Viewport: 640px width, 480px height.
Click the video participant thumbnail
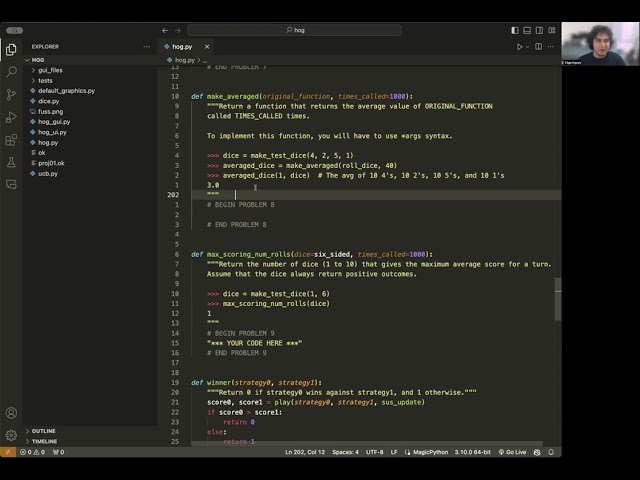pyautogui.click(x=600, y=44)
